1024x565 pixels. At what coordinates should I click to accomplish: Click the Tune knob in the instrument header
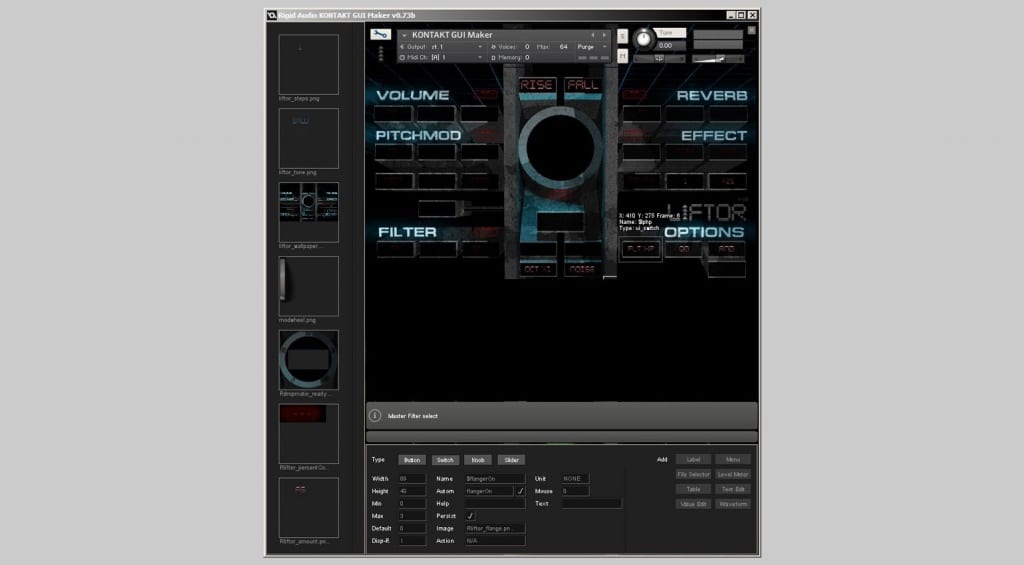point(643,39)
